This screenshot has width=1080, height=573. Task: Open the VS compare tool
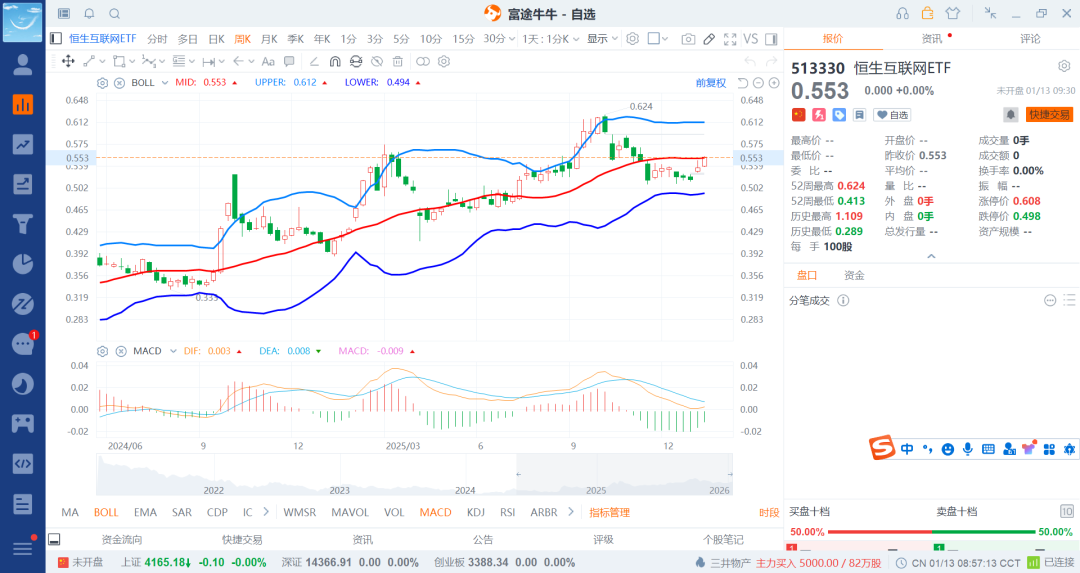(750, 39)
